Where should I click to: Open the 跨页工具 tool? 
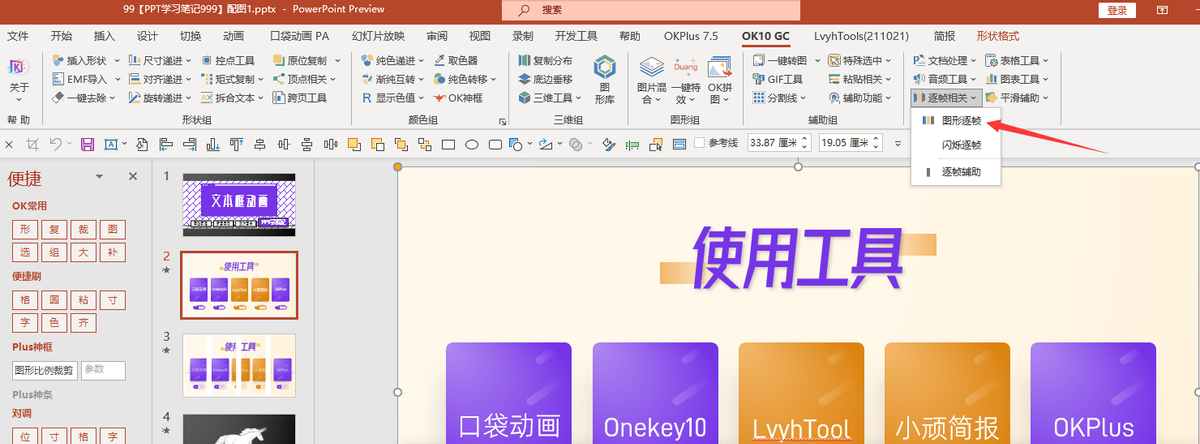299,98
